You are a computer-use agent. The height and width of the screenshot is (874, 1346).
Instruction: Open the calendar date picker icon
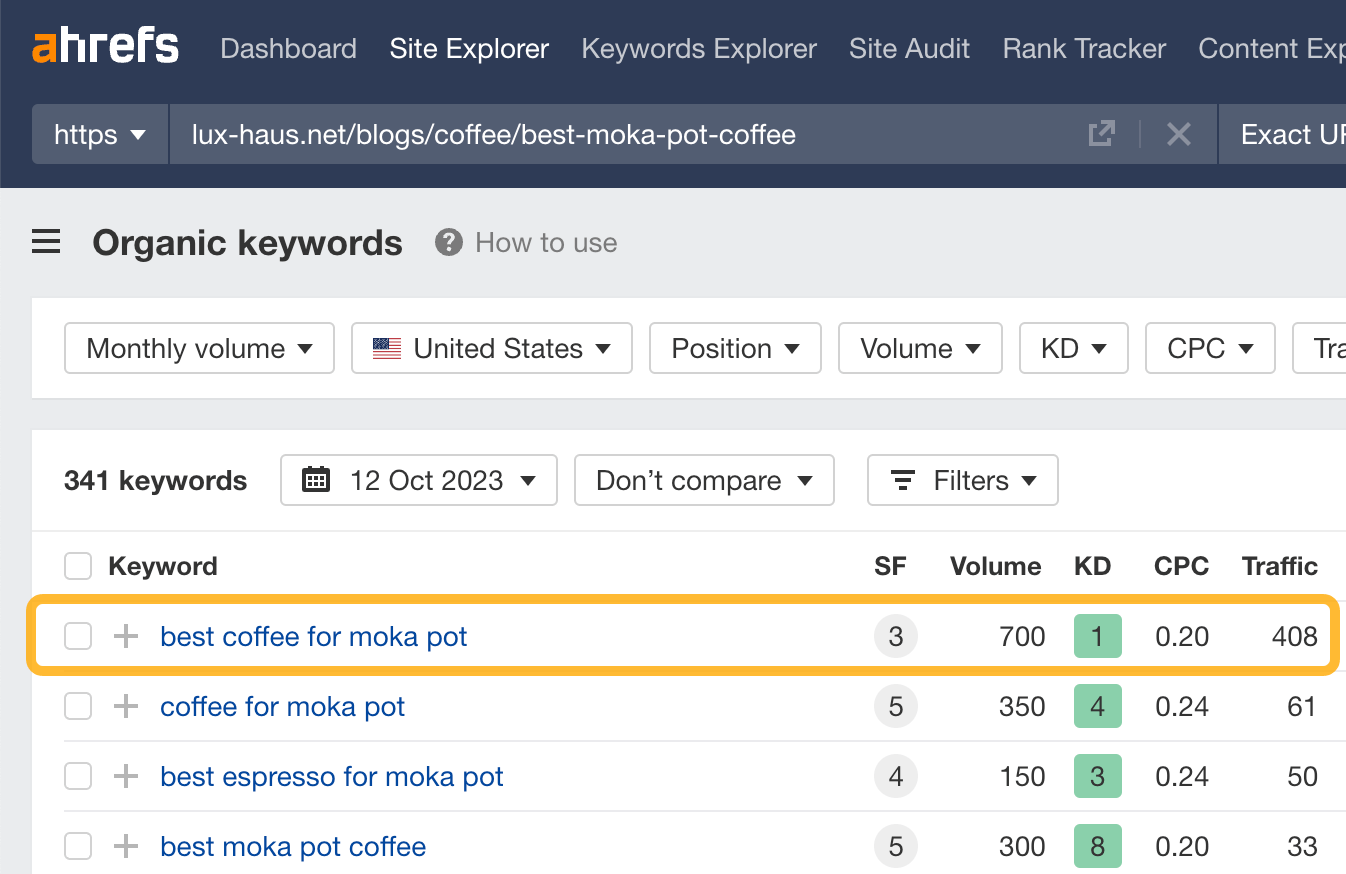click(x=316, y=480)
